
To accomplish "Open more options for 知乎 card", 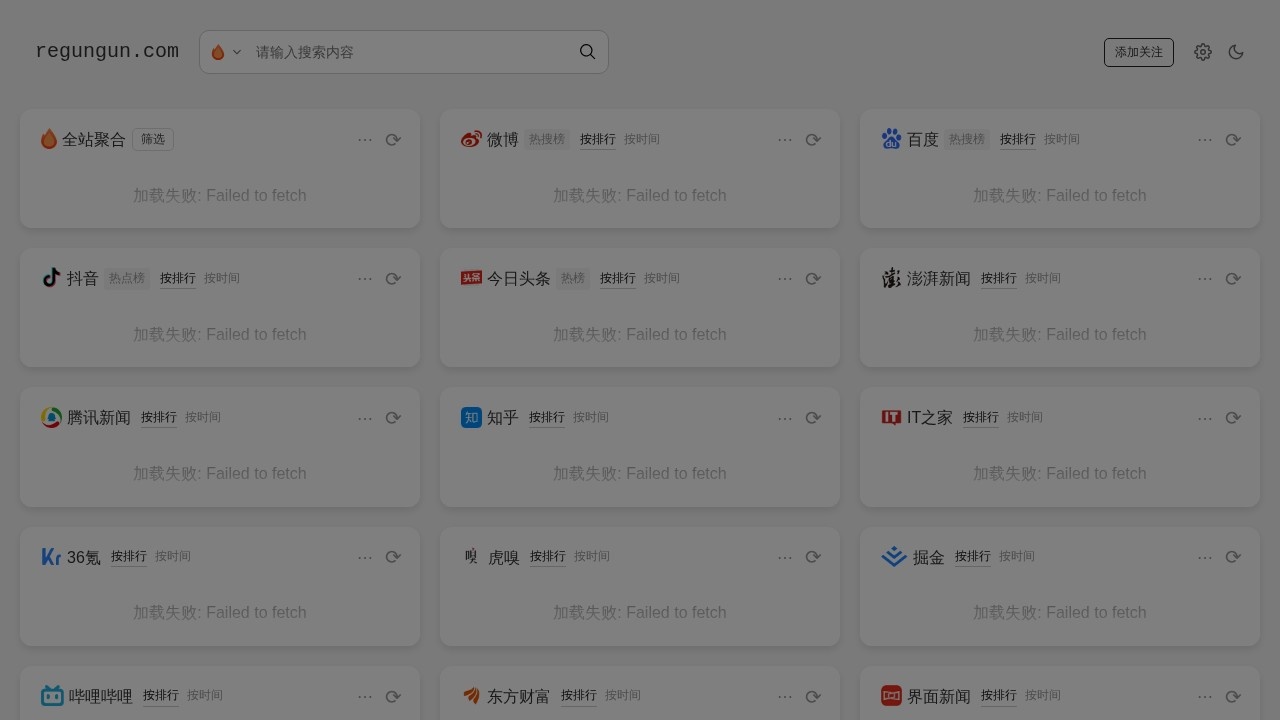I will point(785,418).
